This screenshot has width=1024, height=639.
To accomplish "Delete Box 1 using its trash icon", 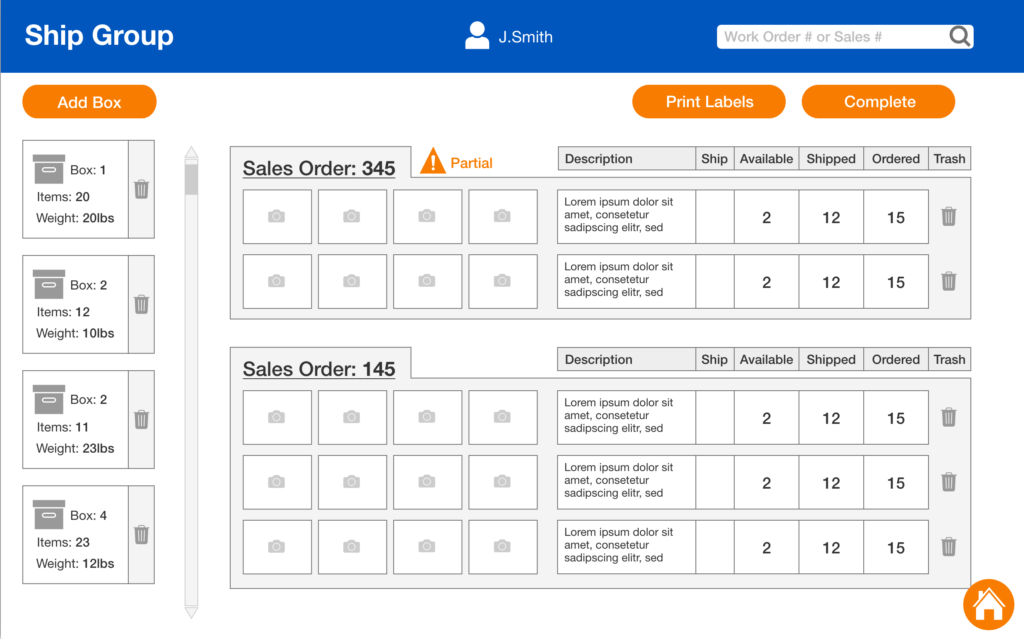I will click(141, 189).
